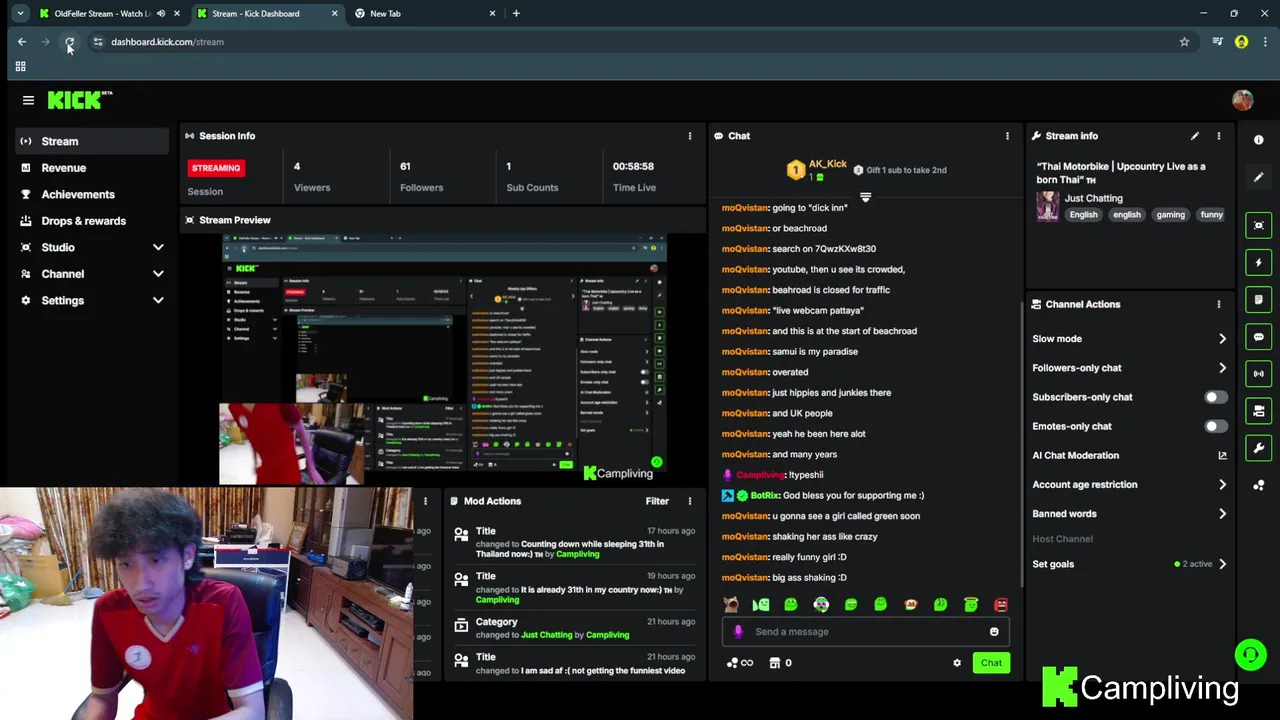Screen dimensions: 1280x720
Task: Click the green Chat send button
Action: [991, 663]
